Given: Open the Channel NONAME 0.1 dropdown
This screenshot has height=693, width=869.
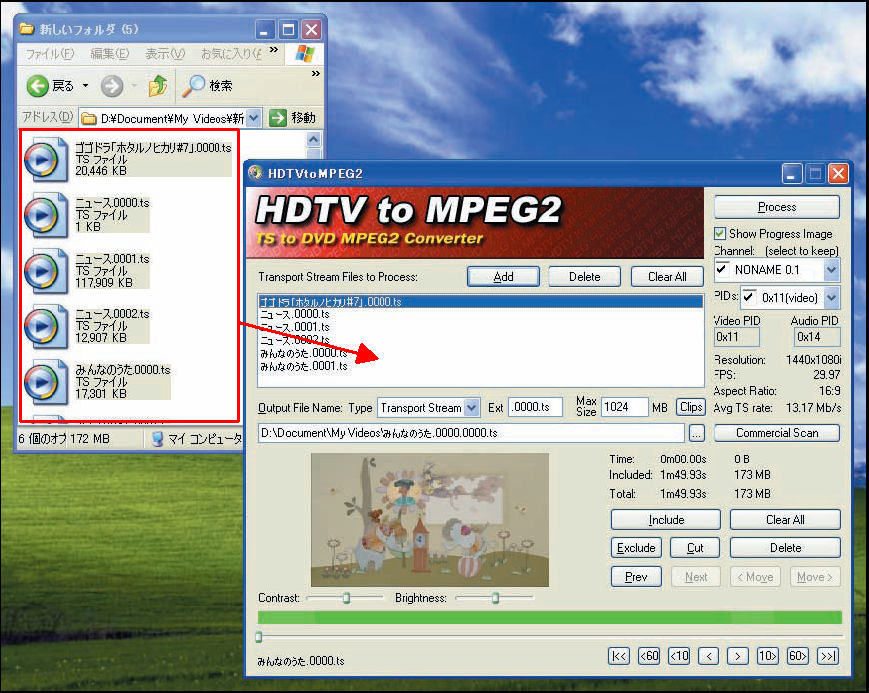Looking at the screenshot, I should pos(831,270).
